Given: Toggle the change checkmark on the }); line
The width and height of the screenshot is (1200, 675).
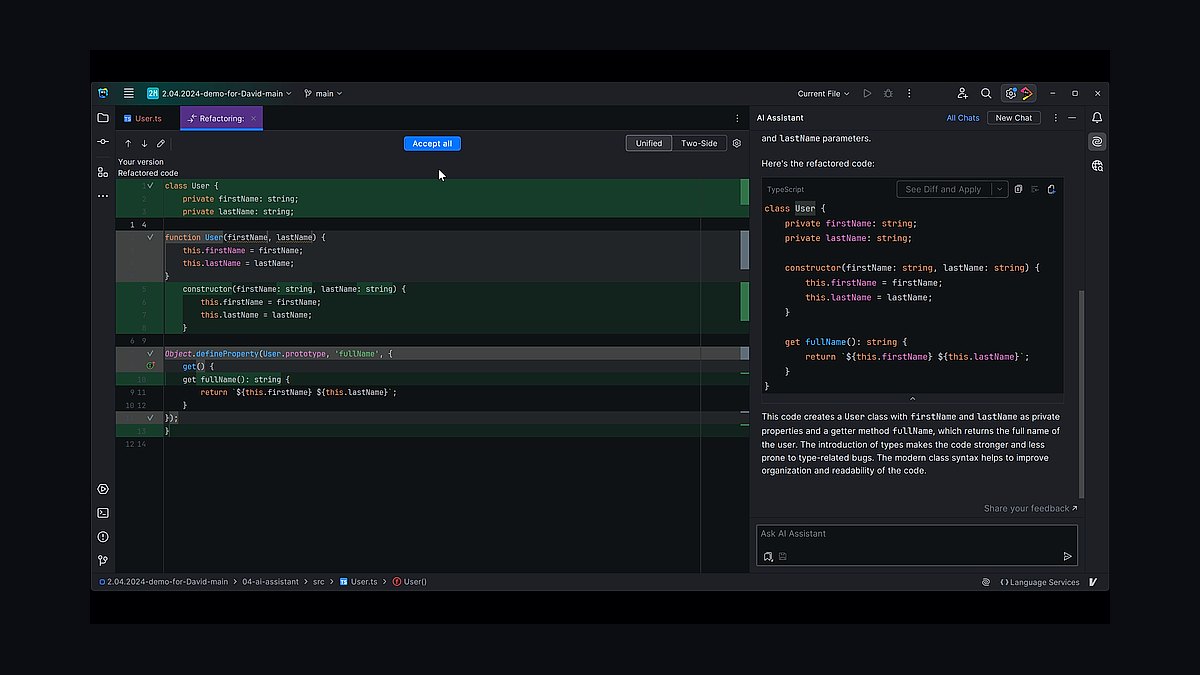Looking at the screenshot, I should tap(150, 417).
